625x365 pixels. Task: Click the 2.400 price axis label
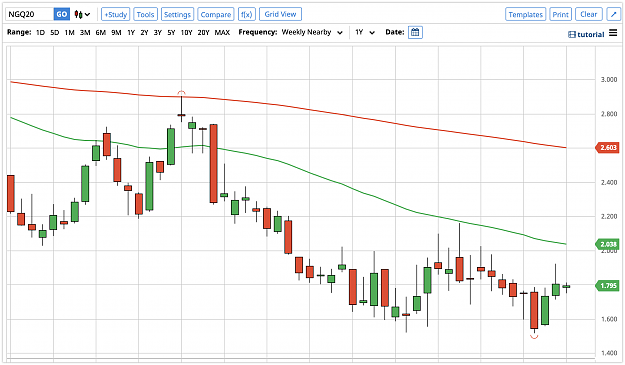[x=609, y=182]
